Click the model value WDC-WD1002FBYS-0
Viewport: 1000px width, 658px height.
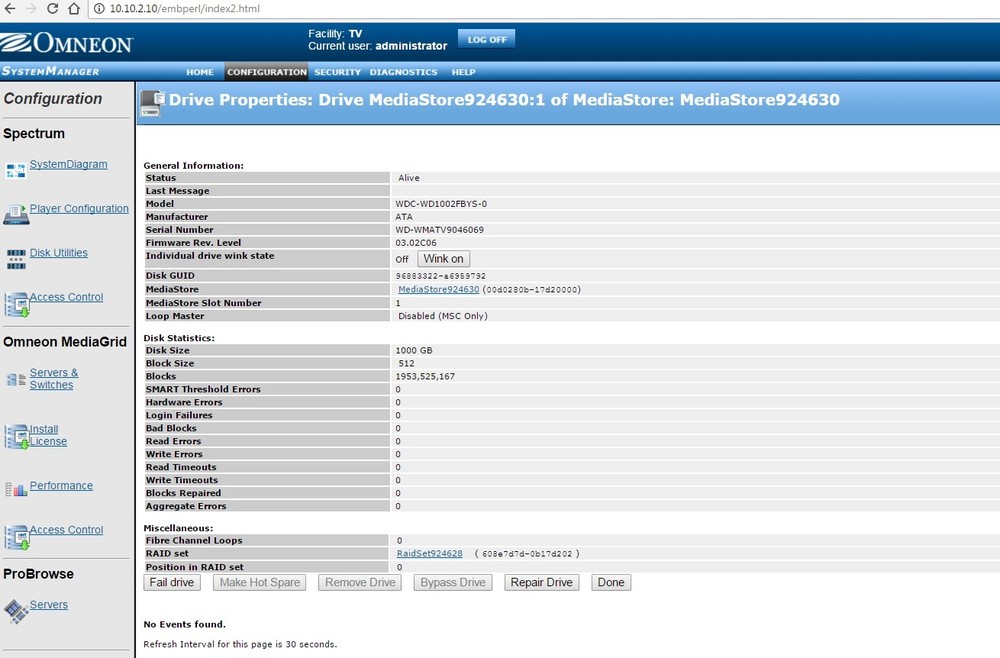coord(441,204)
